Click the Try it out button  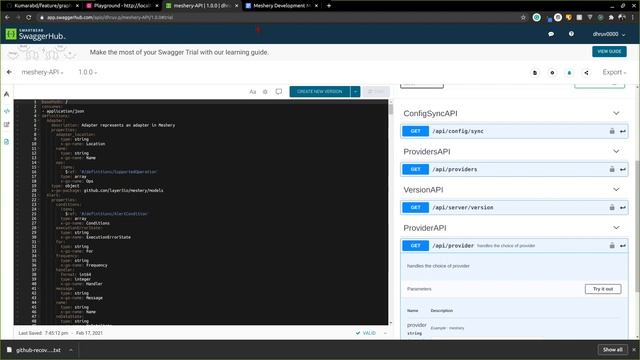(x=603, y=289)
